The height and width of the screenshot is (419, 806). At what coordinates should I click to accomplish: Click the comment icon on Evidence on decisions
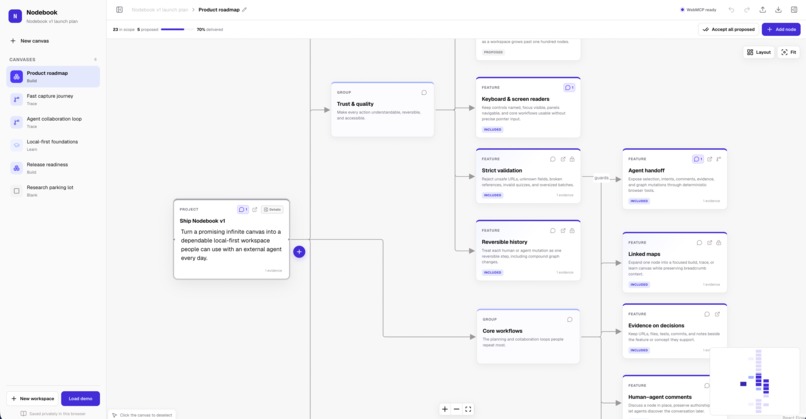click(x=707, y=314)
